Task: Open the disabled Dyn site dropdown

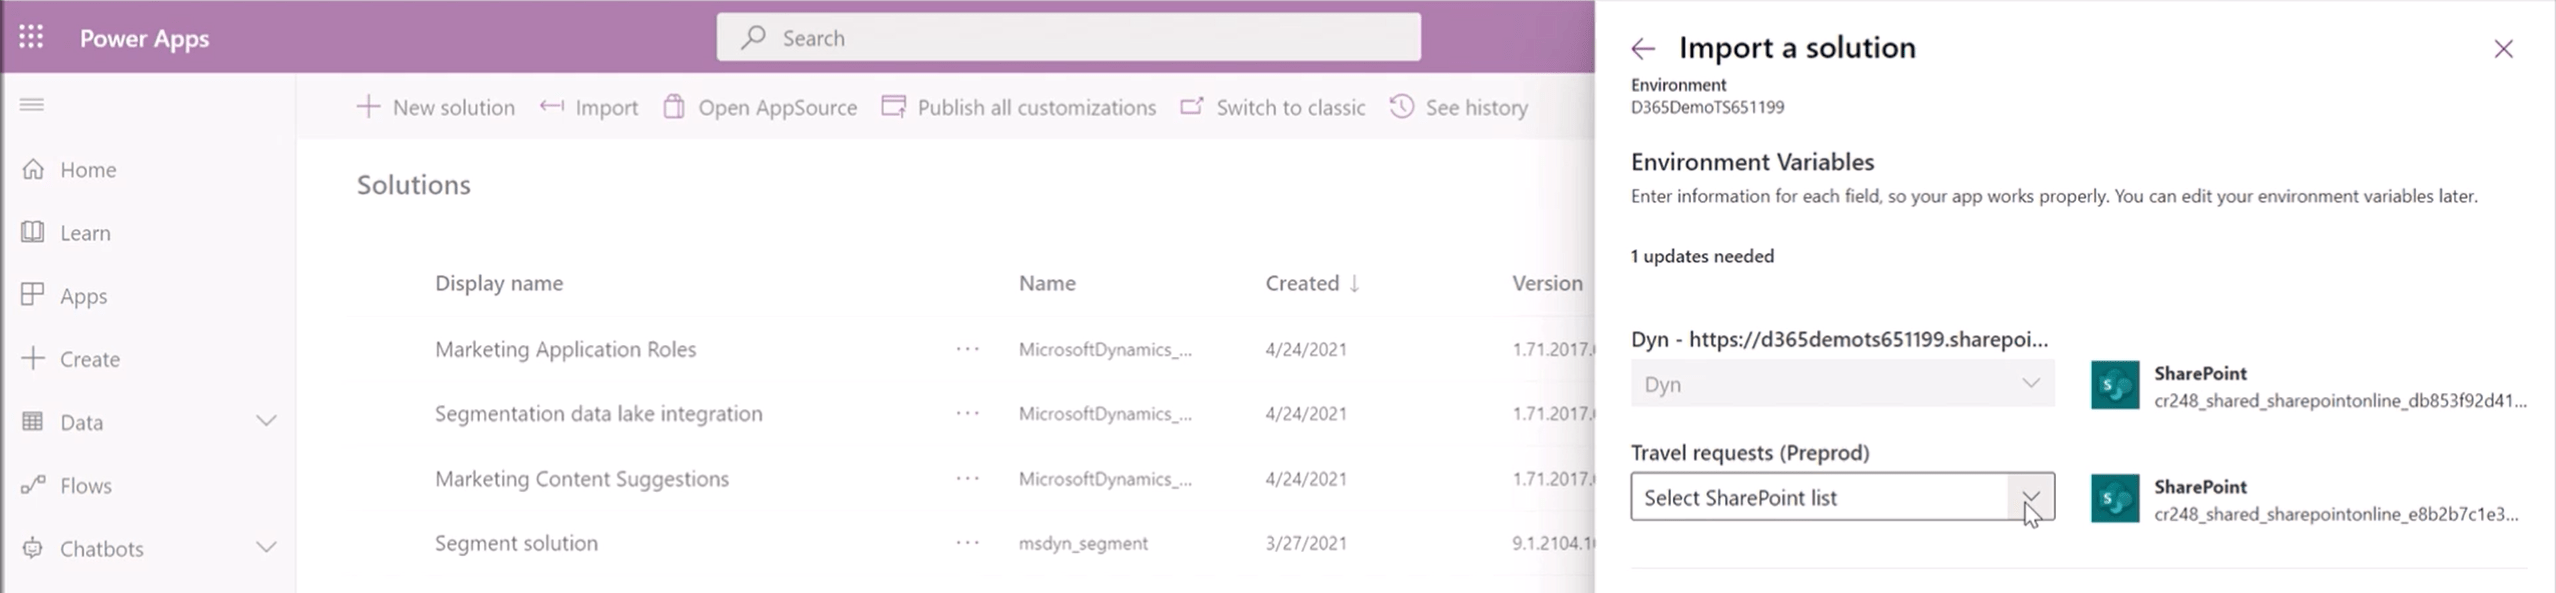Action: click(x=1842, y=383)
